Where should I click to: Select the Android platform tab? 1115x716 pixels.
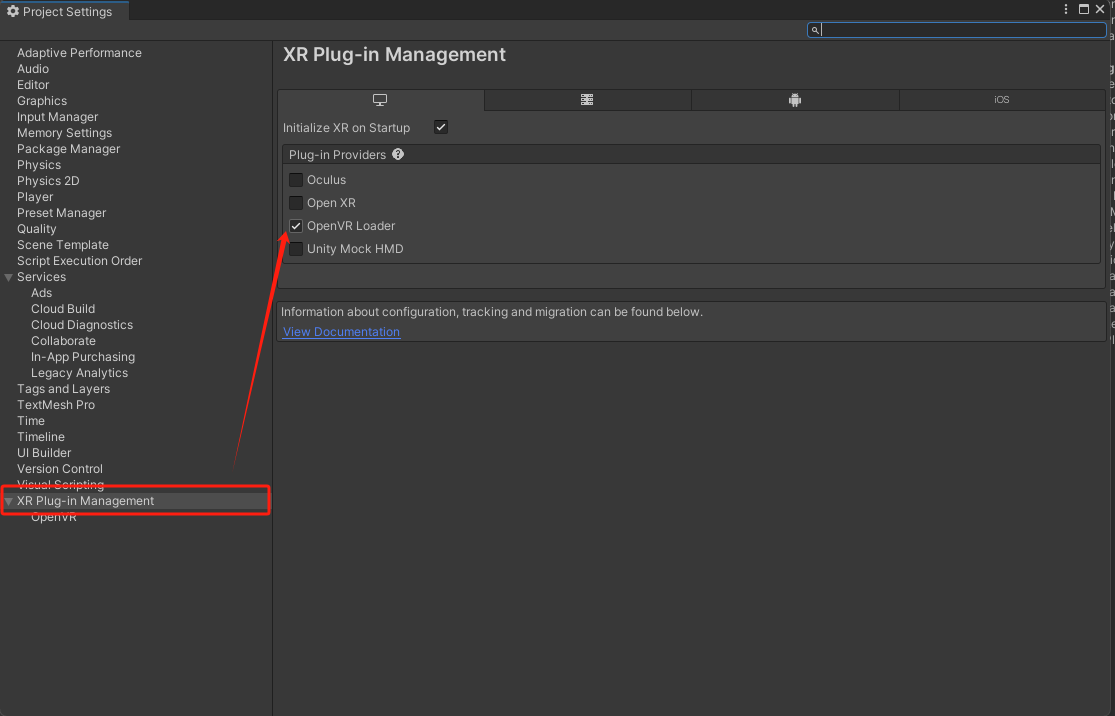coord(795,100)
